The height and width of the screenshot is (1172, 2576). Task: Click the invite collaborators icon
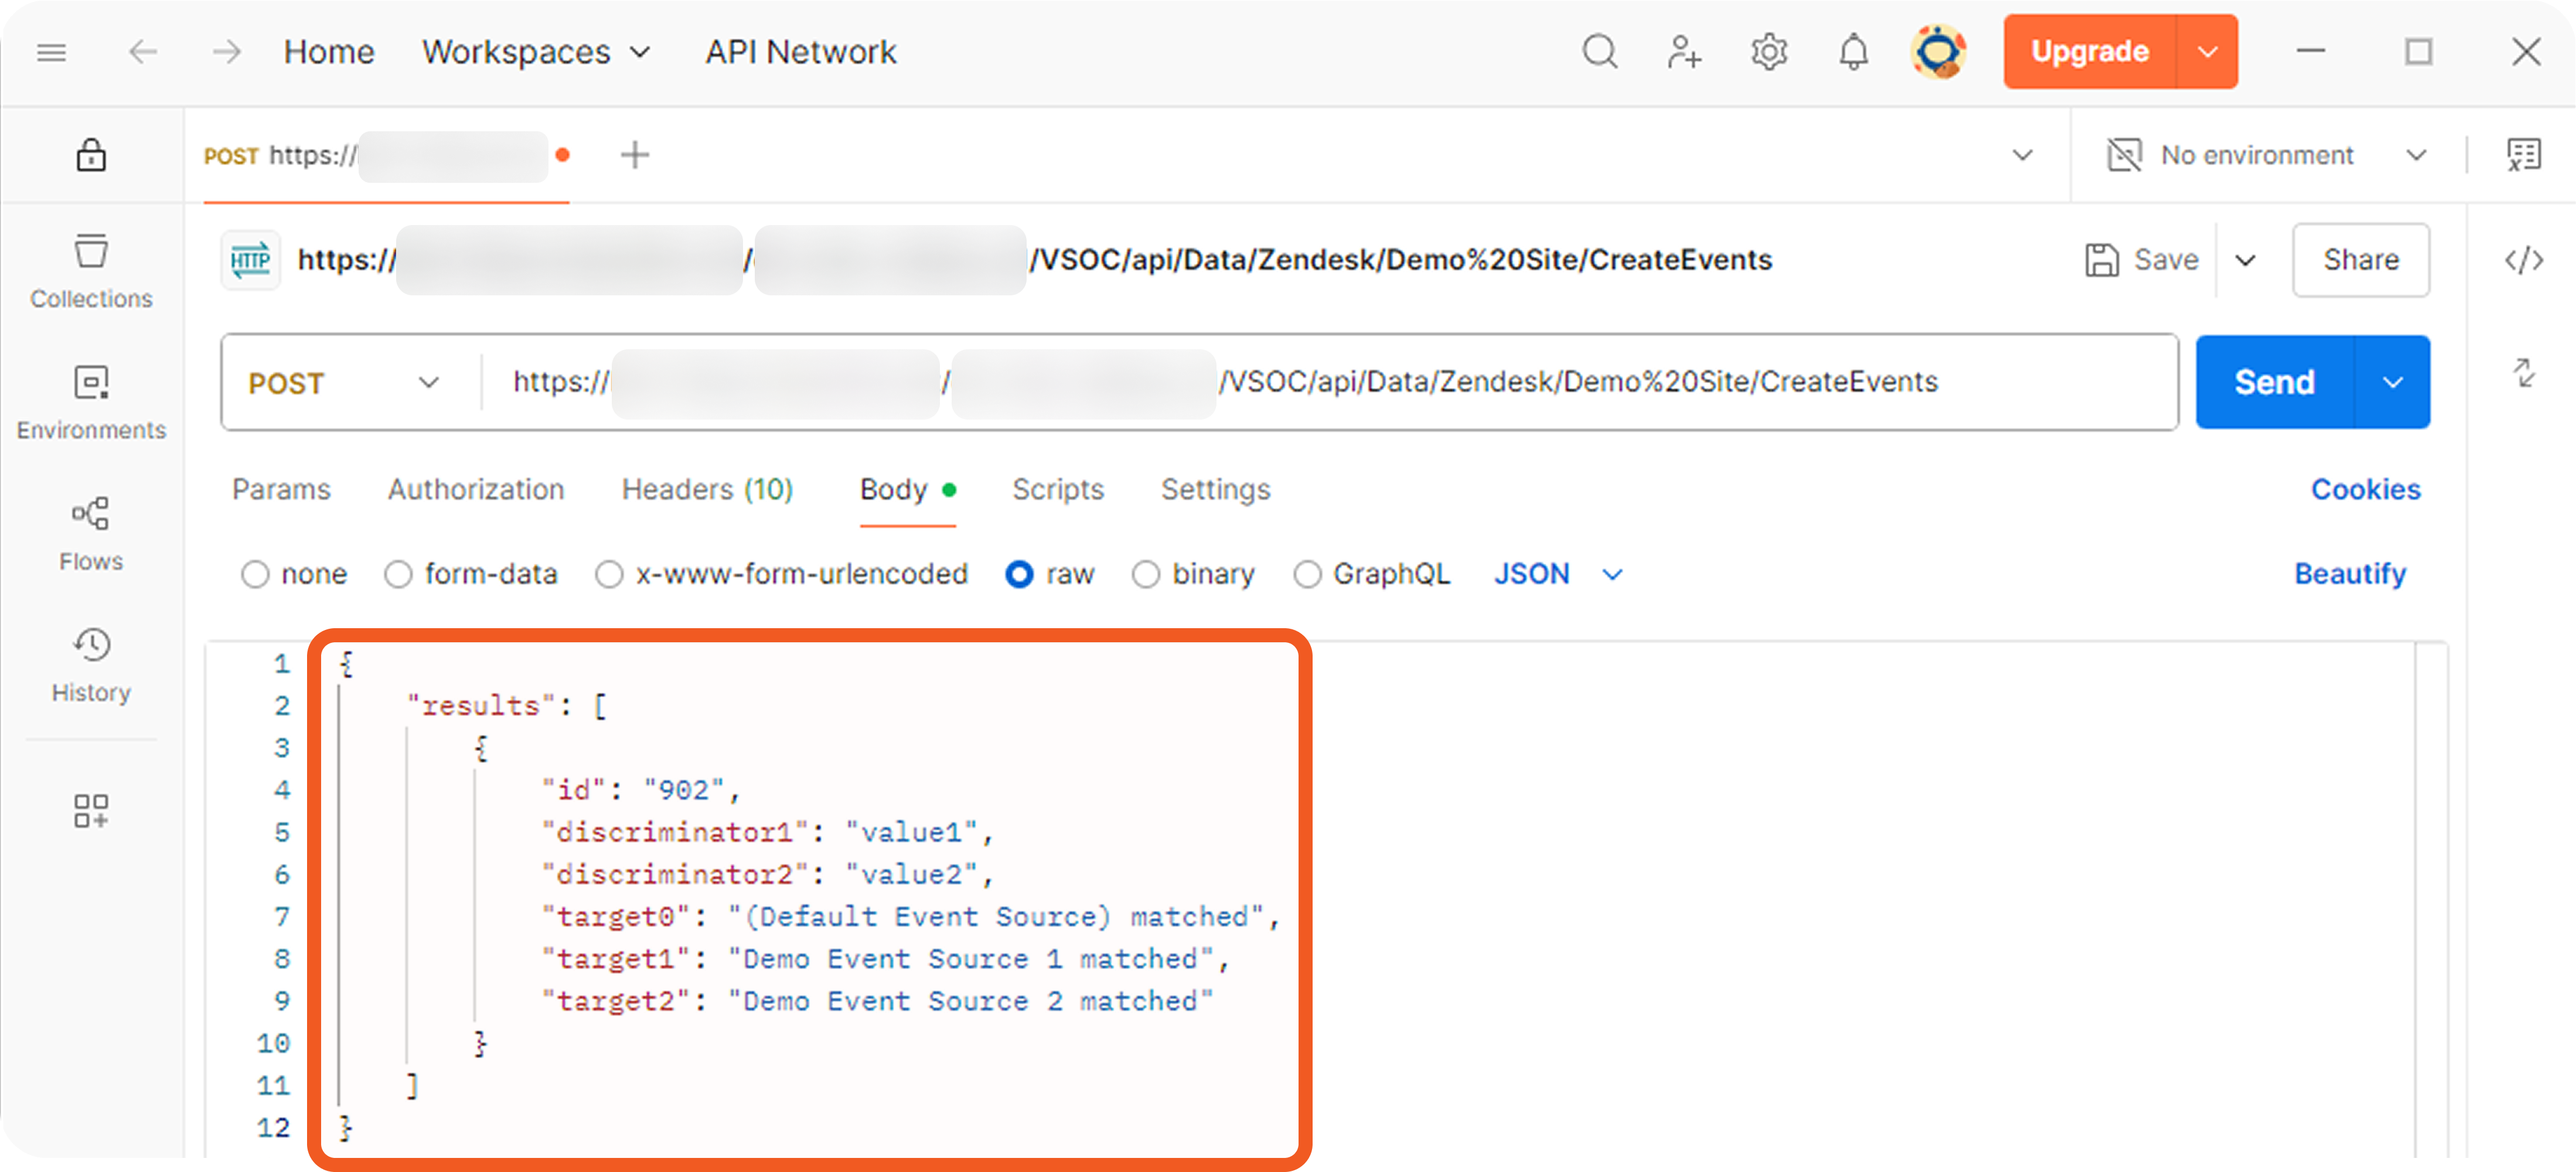click(1684, 51)
